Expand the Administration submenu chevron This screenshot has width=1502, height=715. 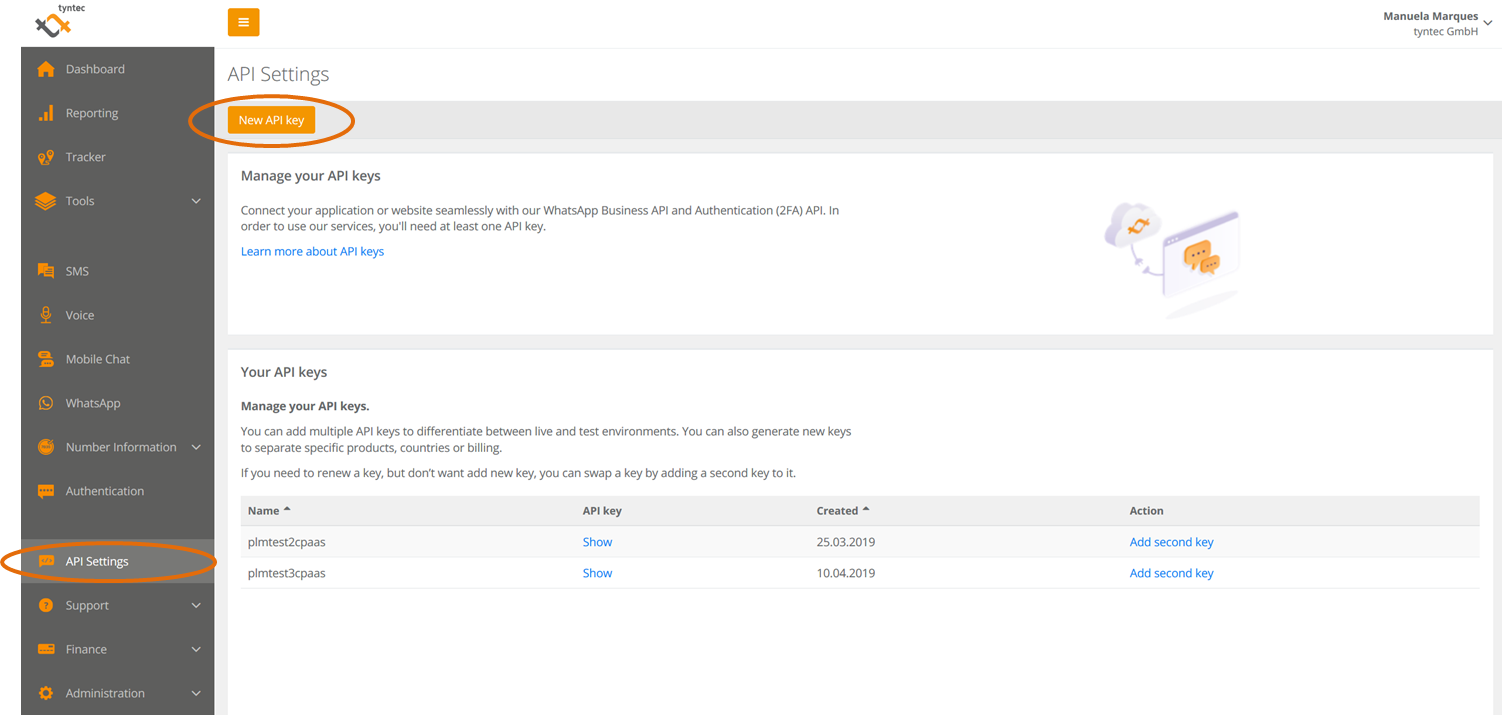click(196, 693)
